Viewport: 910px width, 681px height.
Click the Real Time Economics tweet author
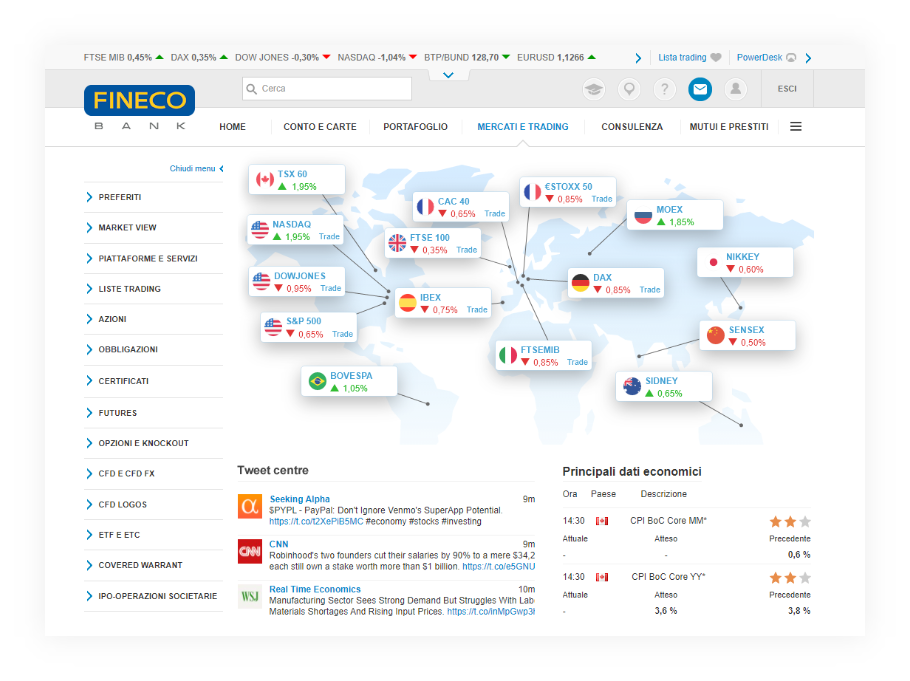[315, 589]
